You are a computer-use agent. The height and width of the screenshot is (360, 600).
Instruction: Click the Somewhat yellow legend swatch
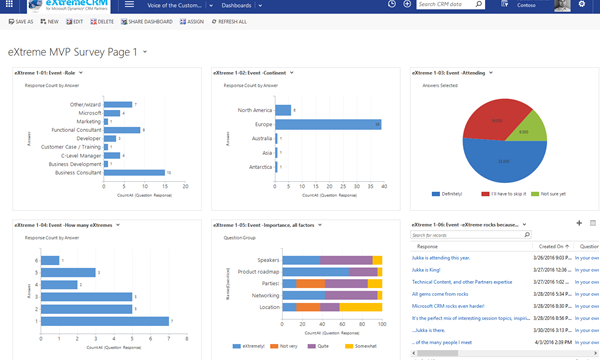point(349,346)
